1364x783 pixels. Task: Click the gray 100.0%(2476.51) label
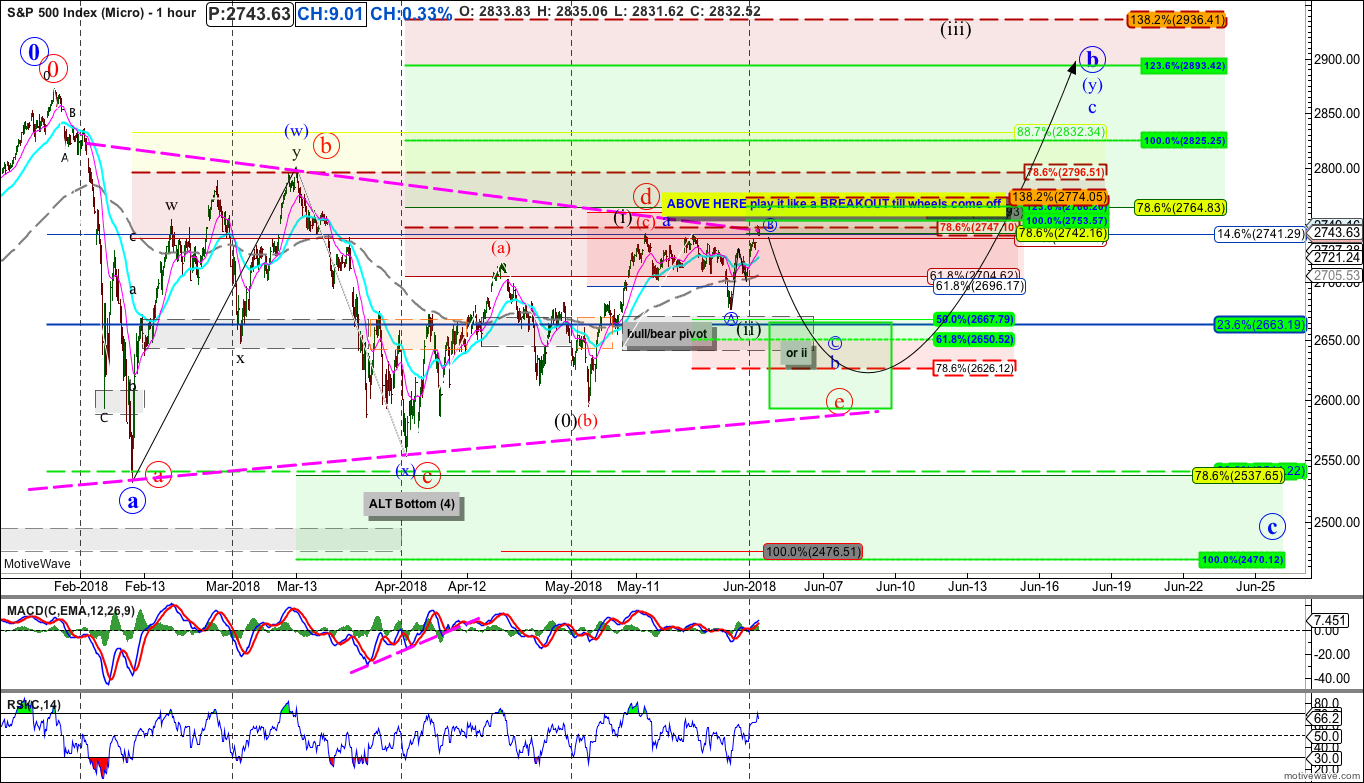tap(813, 551)
